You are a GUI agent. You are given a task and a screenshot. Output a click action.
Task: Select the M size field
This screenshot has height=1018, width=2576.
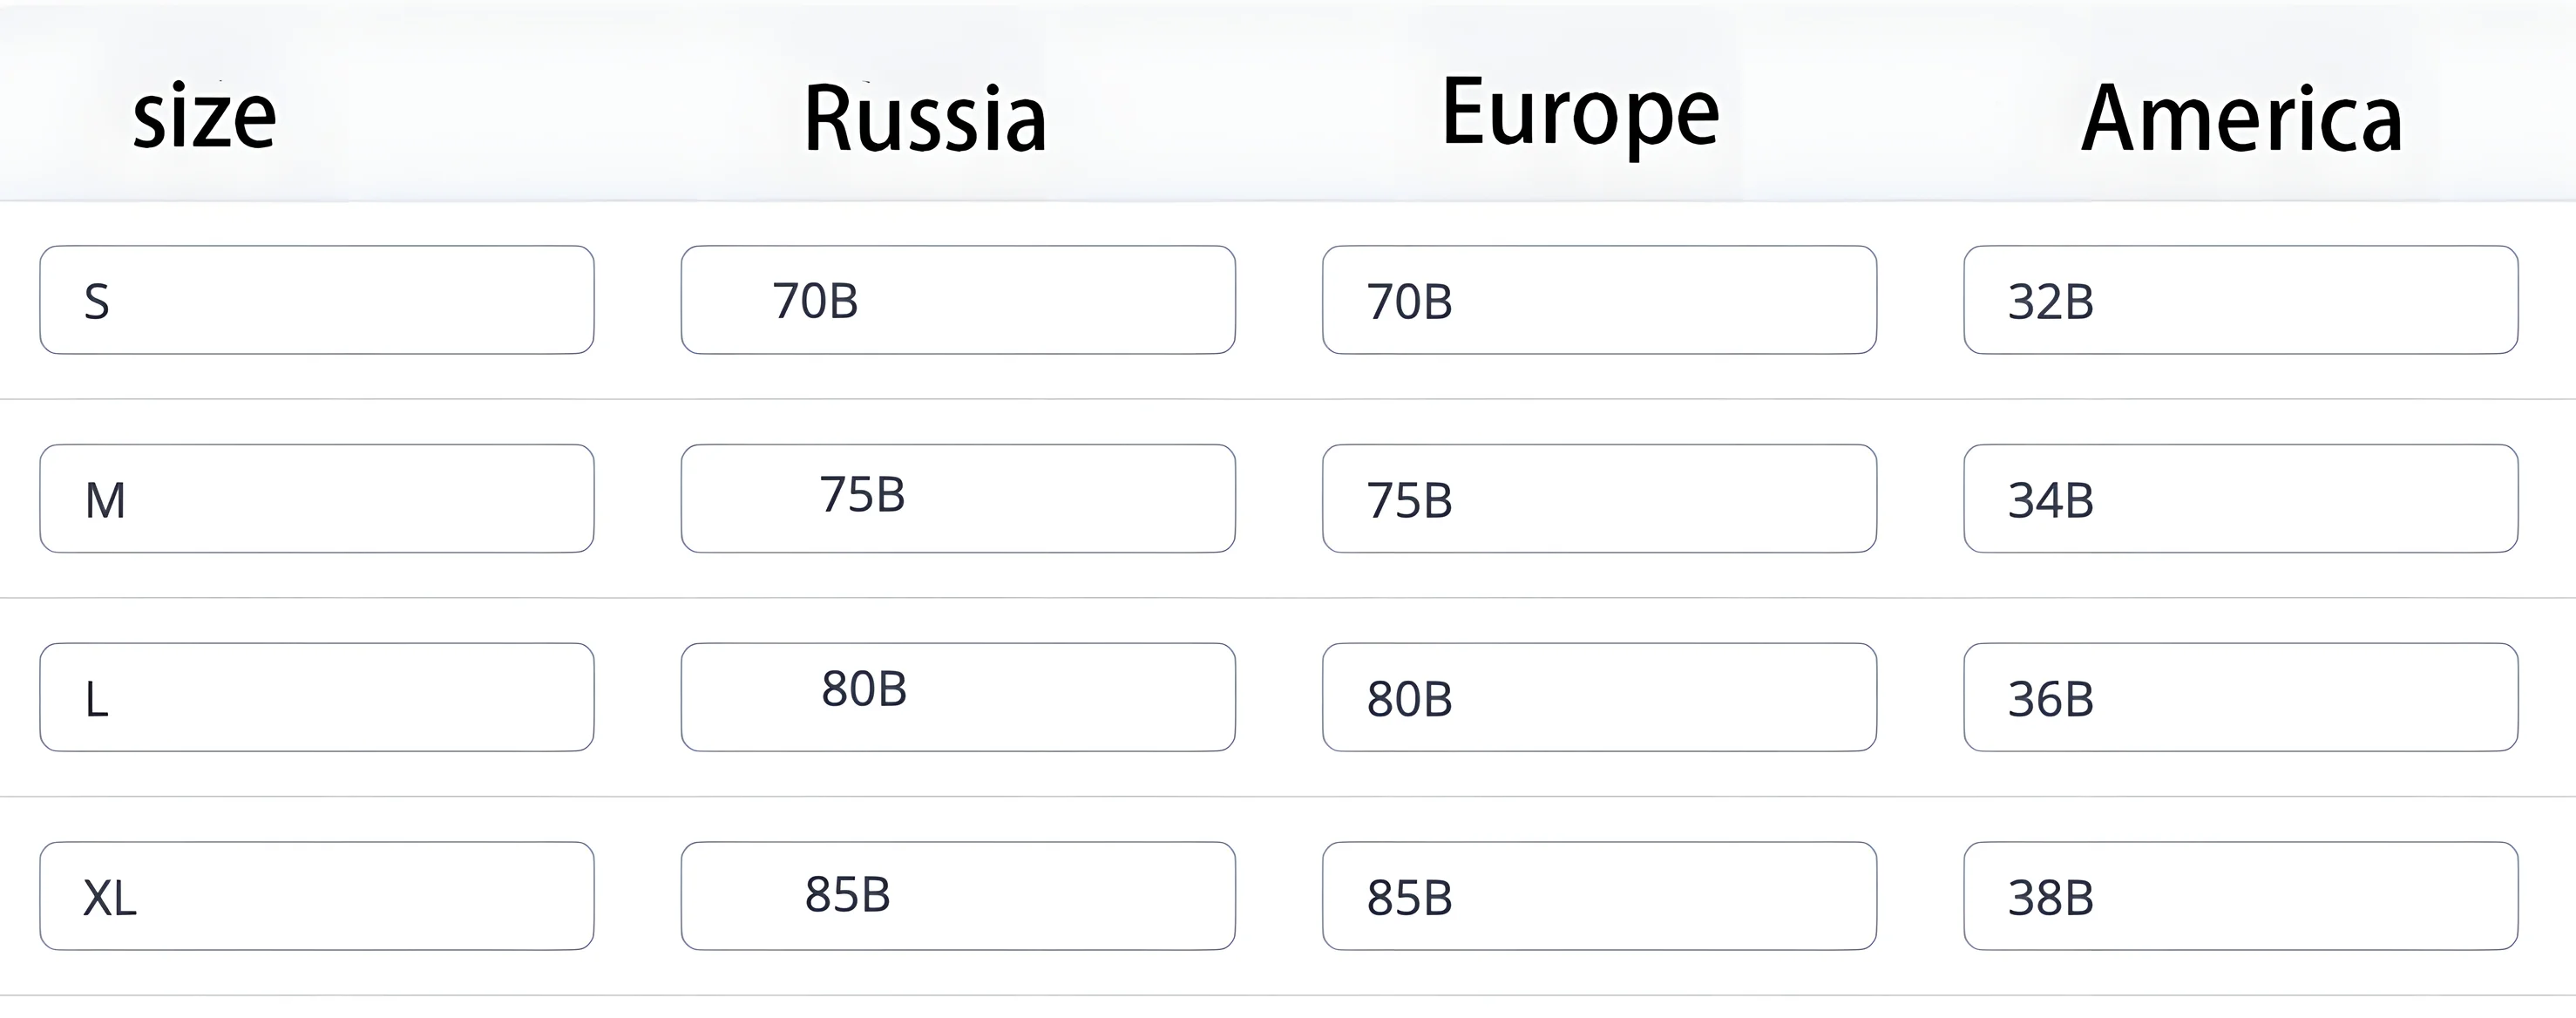(x=317, y=499)
